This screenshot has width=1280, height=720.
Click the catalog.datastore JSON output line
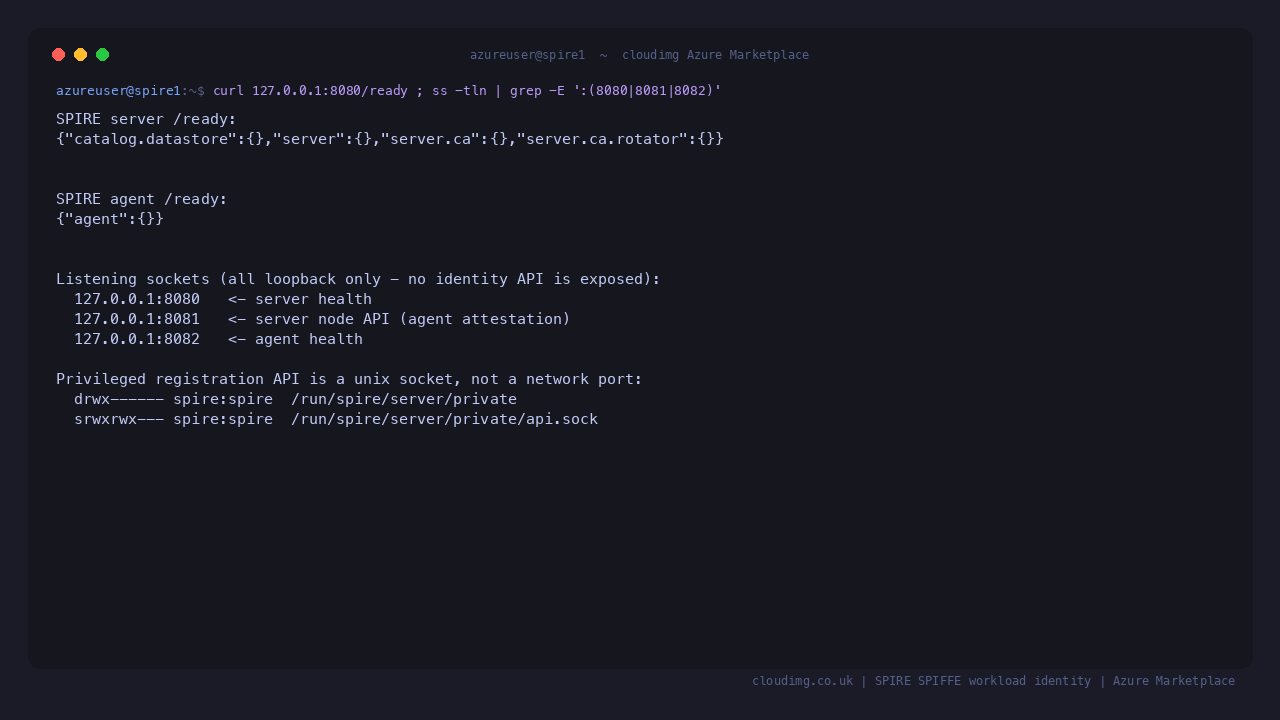pos(390,139)
